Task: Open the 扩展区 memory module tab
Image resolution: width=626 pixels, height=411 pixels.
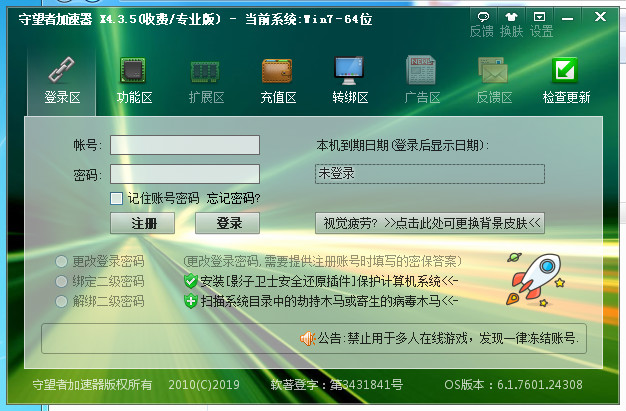Action: coord(206,81)
